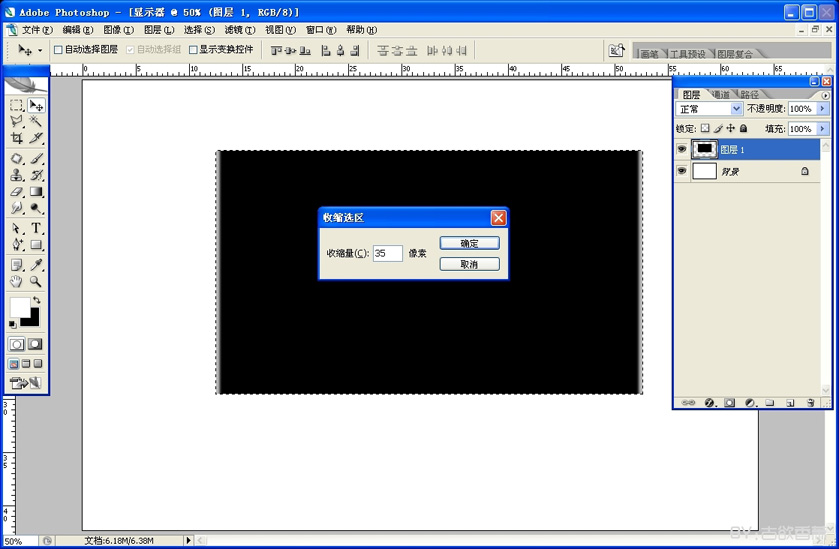Open 图像 menu

[118, 30]
